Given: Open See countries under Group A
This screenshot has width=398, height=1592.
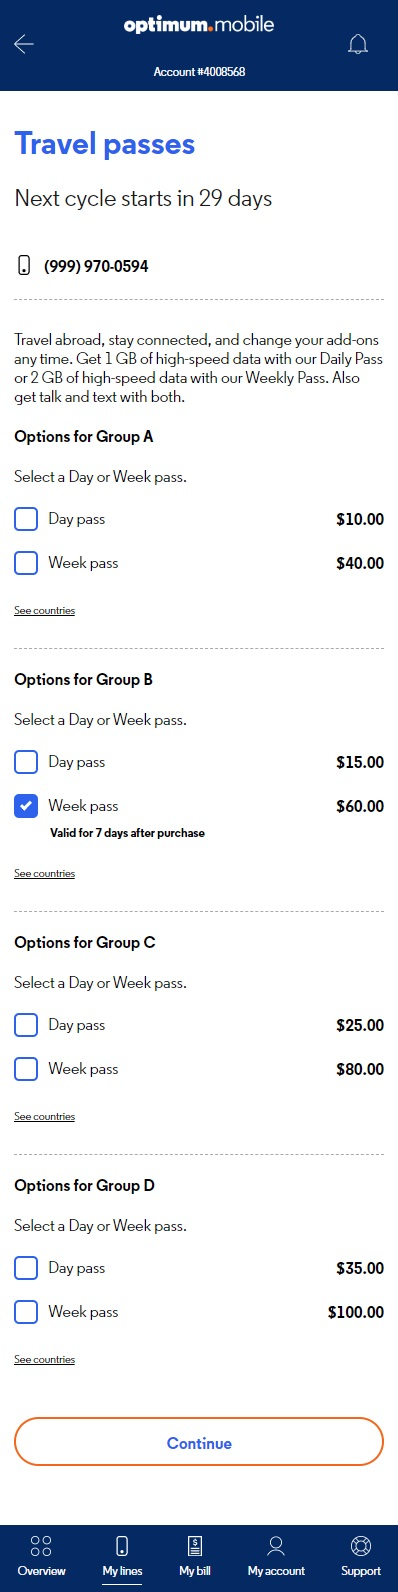Looking at the screenshot, I should point(44,610).
